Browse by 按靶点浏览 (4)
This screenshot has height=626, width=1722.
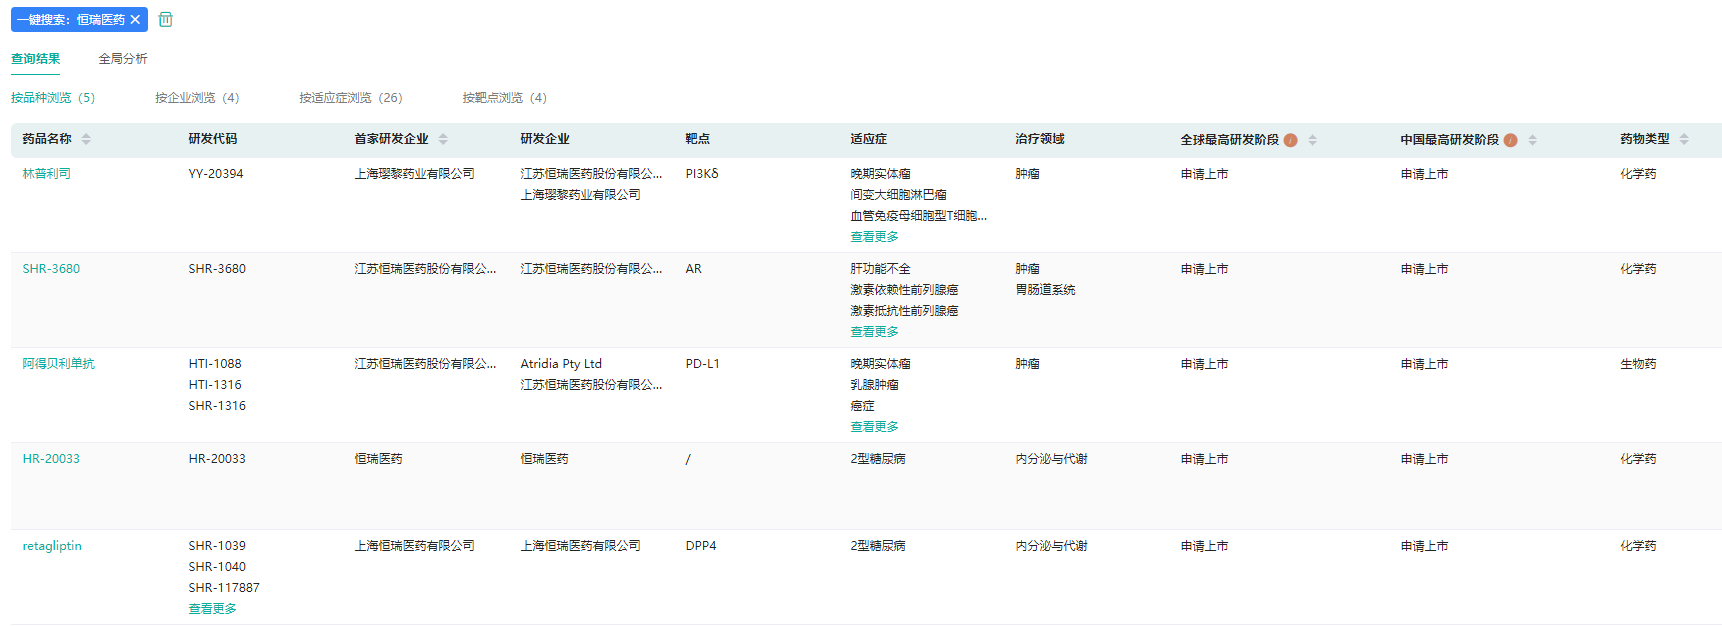tap(504, 98)
